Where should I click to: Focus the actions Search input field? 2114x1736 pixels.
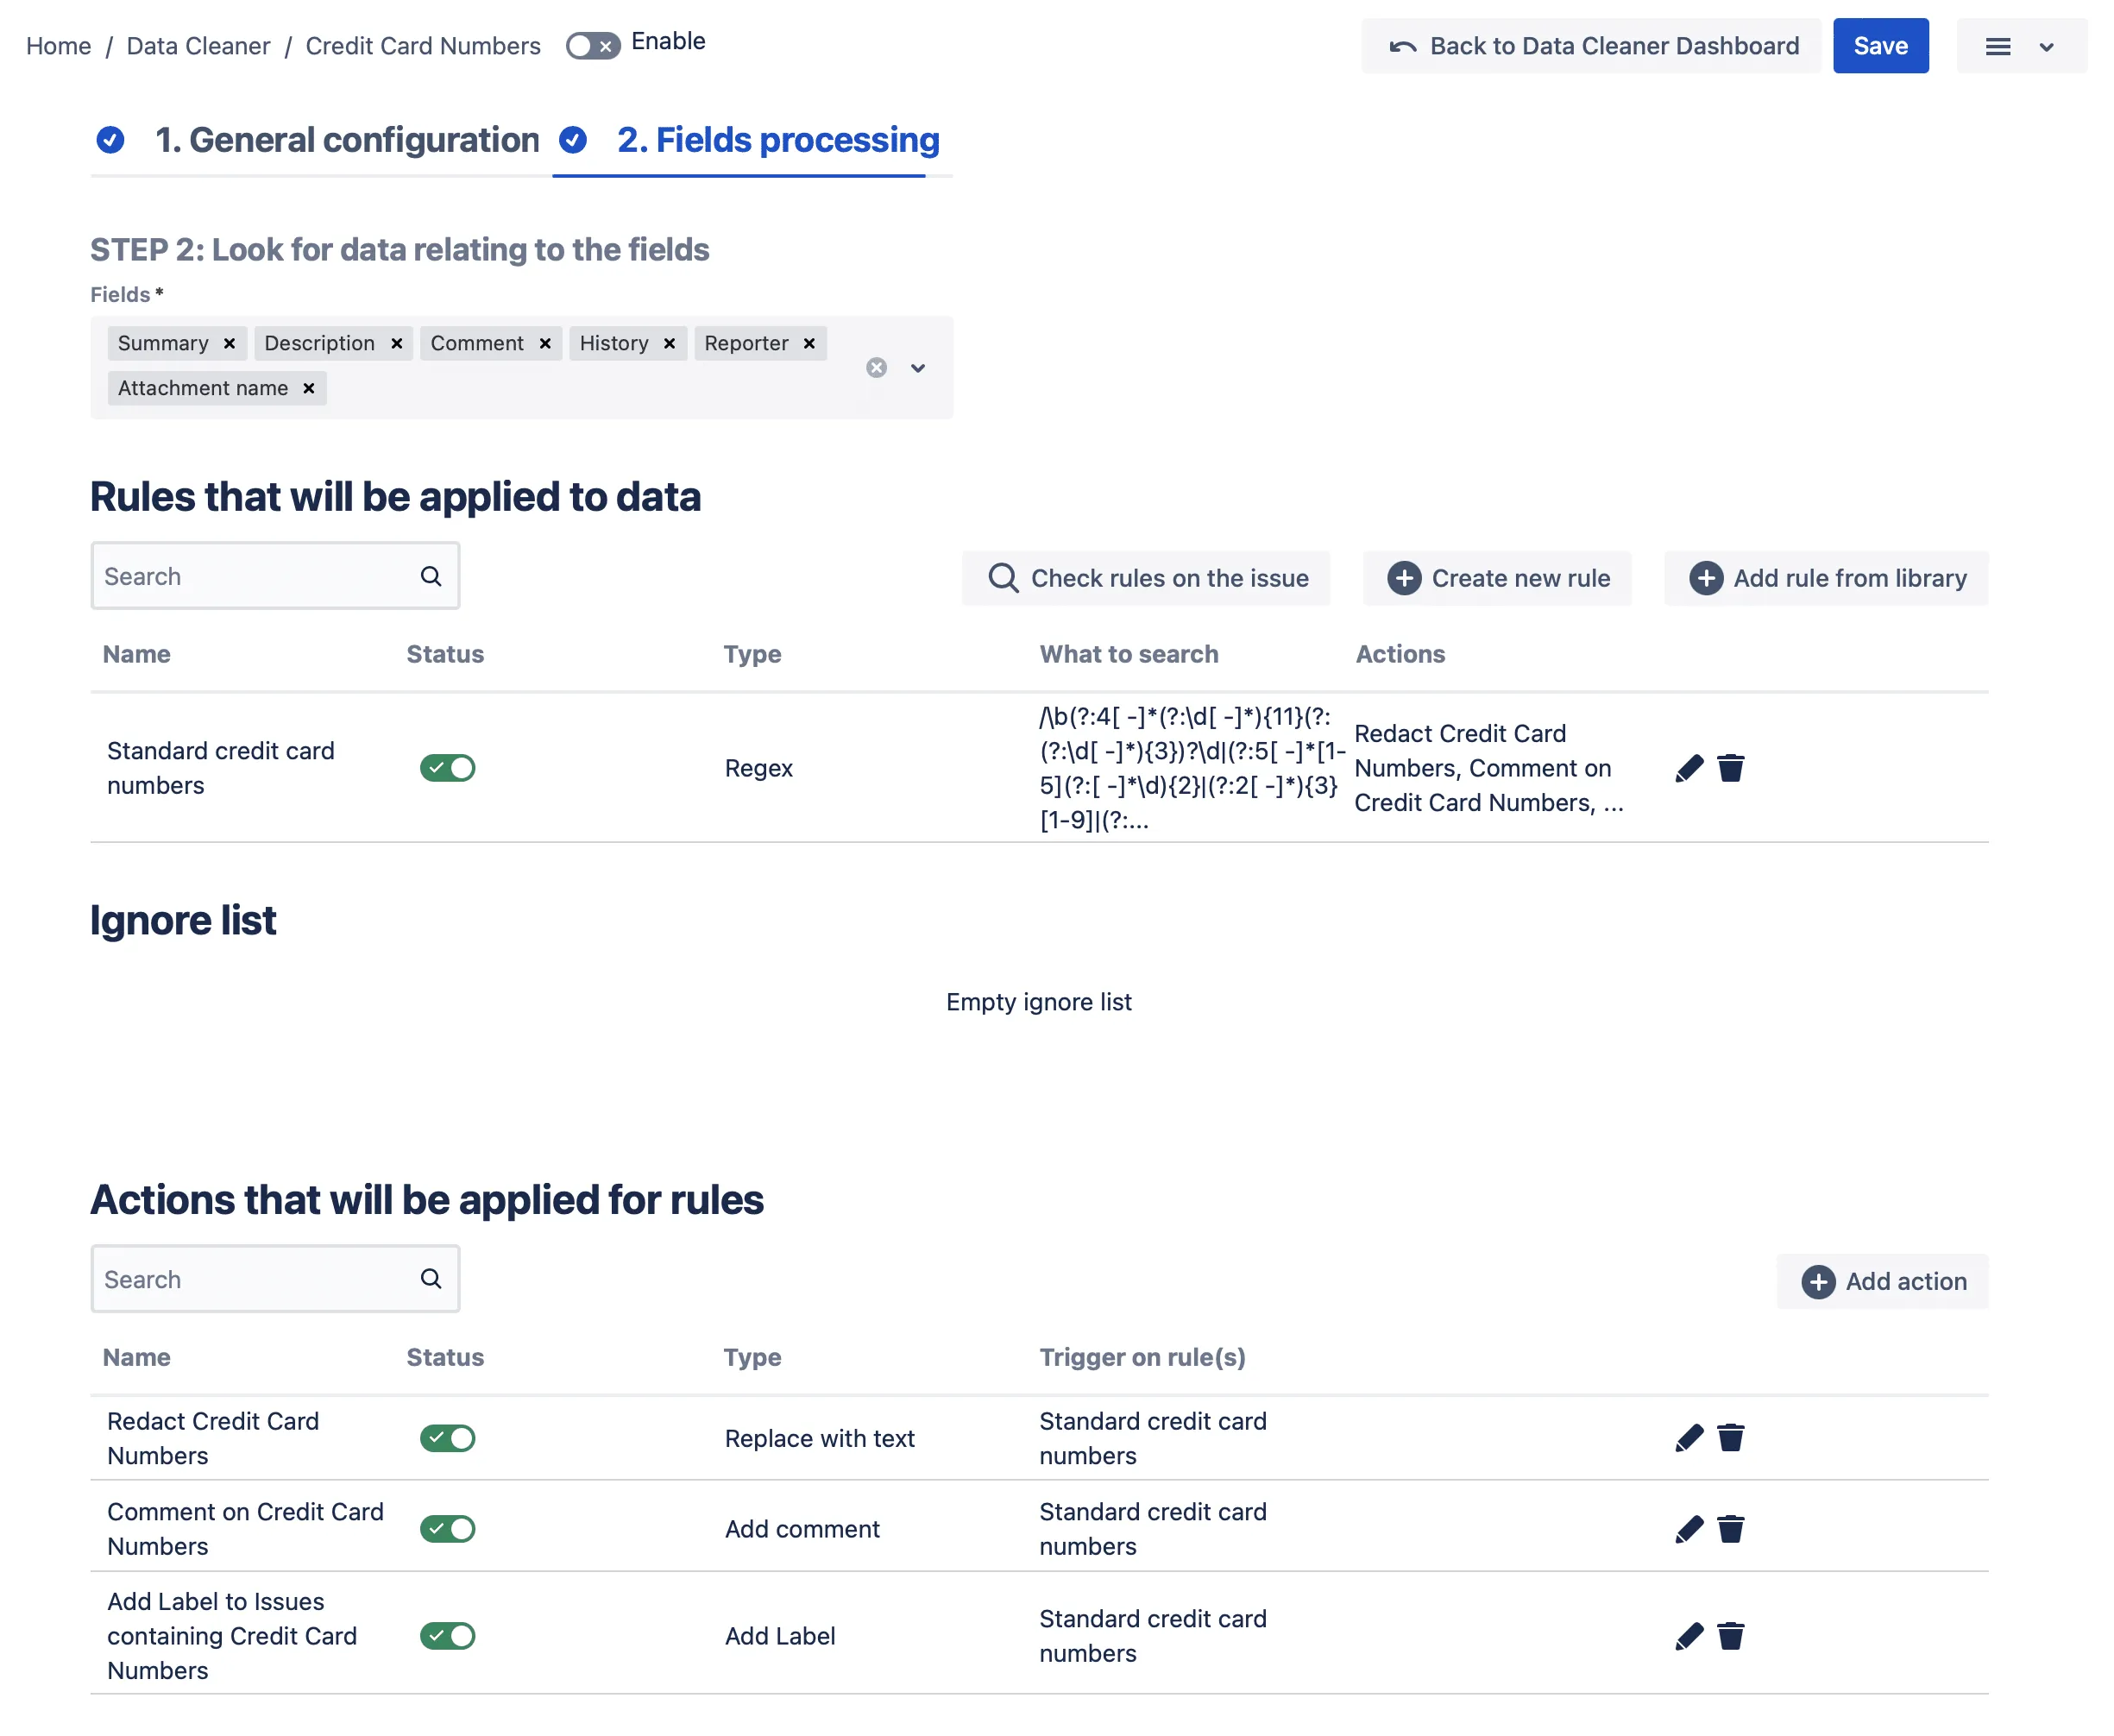click(275, 1279)
